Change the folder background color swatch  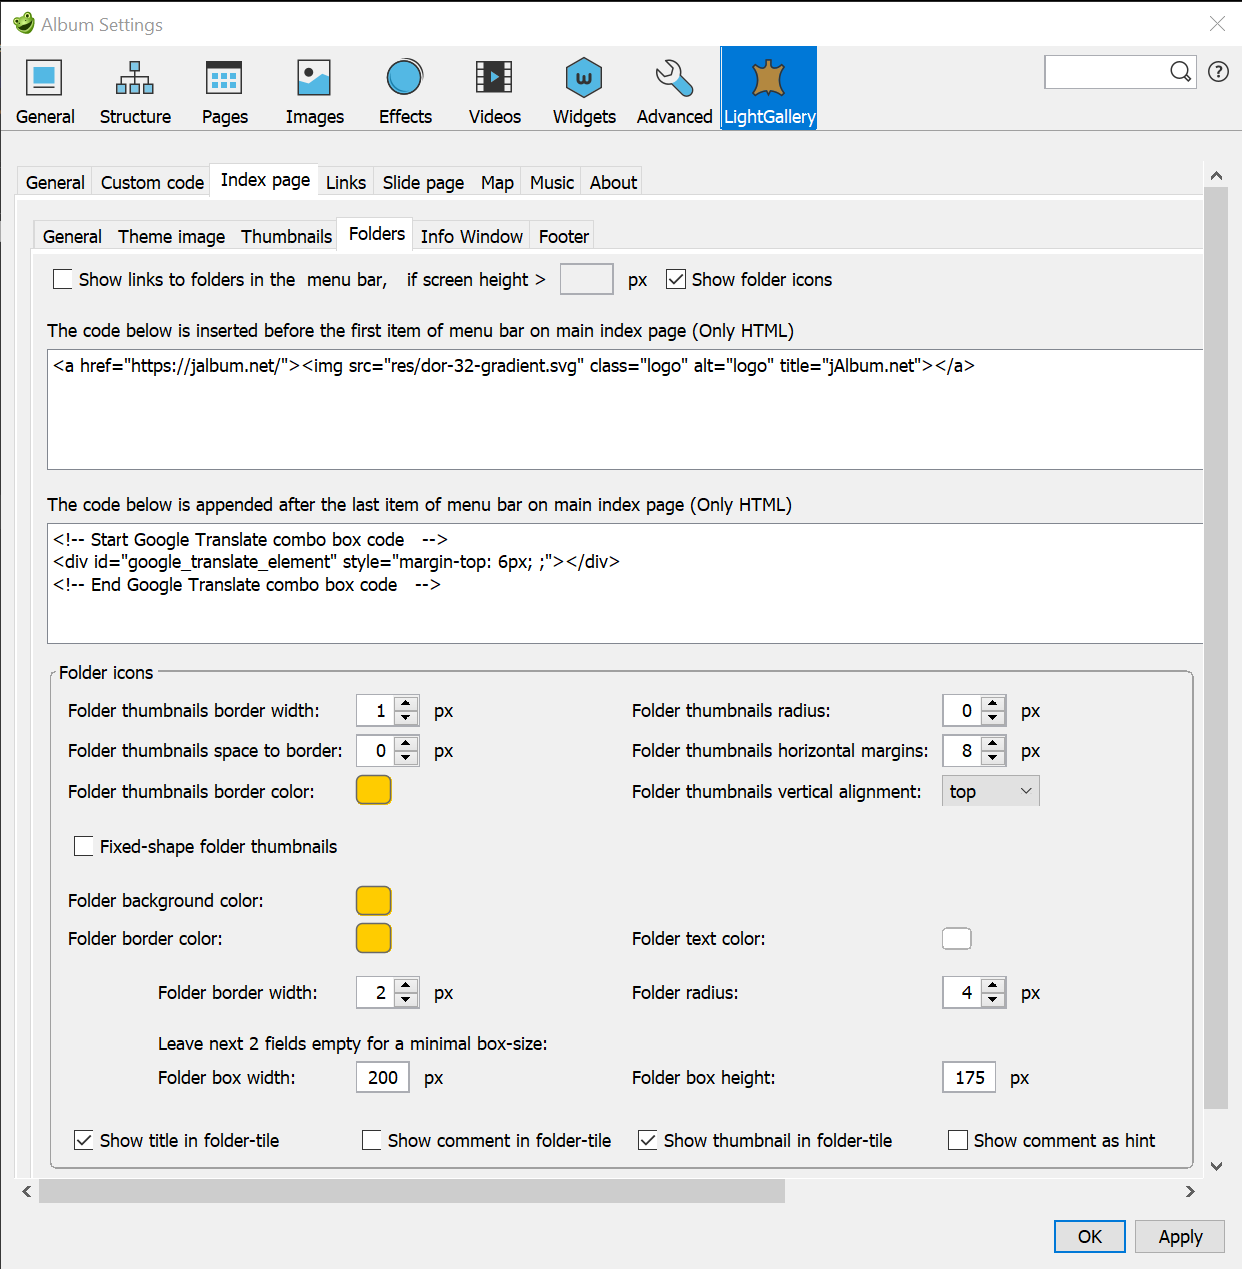(373, 900)
